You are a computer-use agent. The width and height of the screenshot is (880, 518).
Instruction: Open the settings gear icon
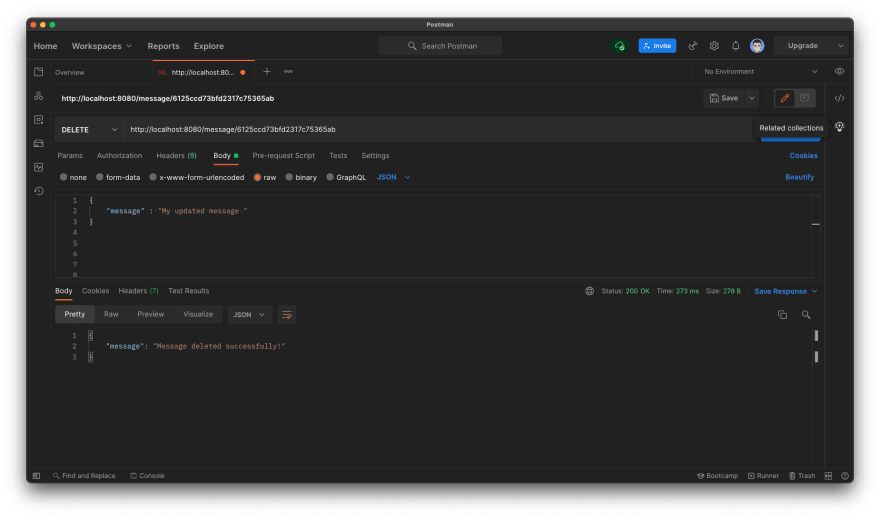click(x=714, y=46)
